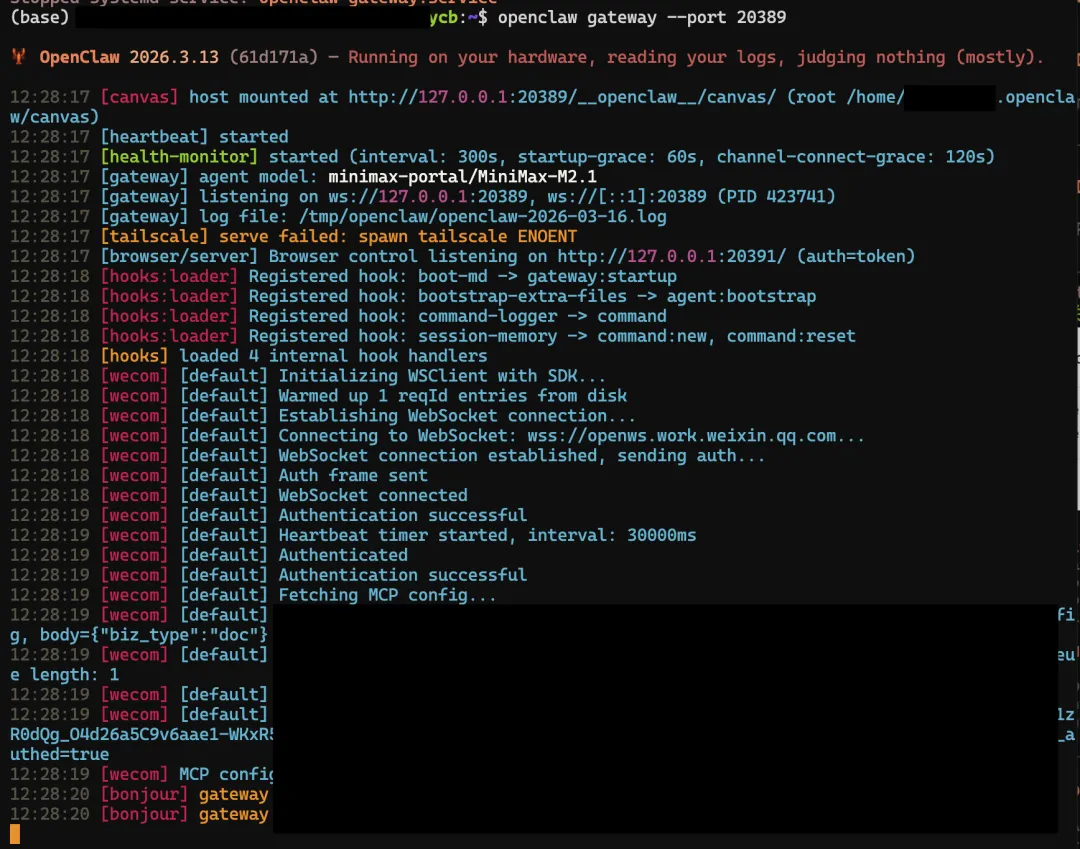Click the 'ws://[::1]:20389' address
This screenshot has height=849, width=1080.
click(x=627, y=197)
